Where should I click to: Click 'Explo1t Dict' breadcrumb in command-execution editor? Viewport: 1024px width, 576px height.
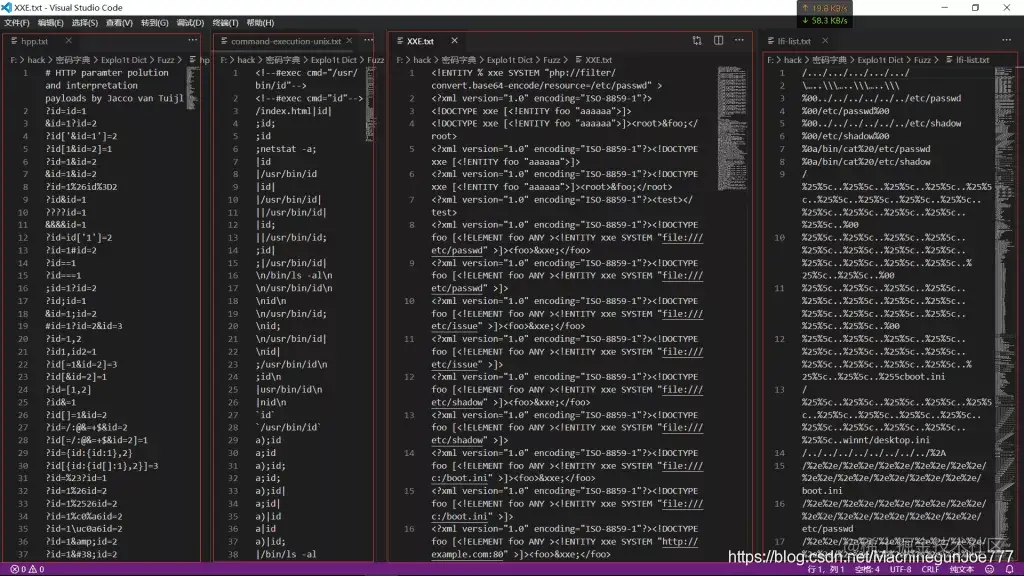(334, 60)
